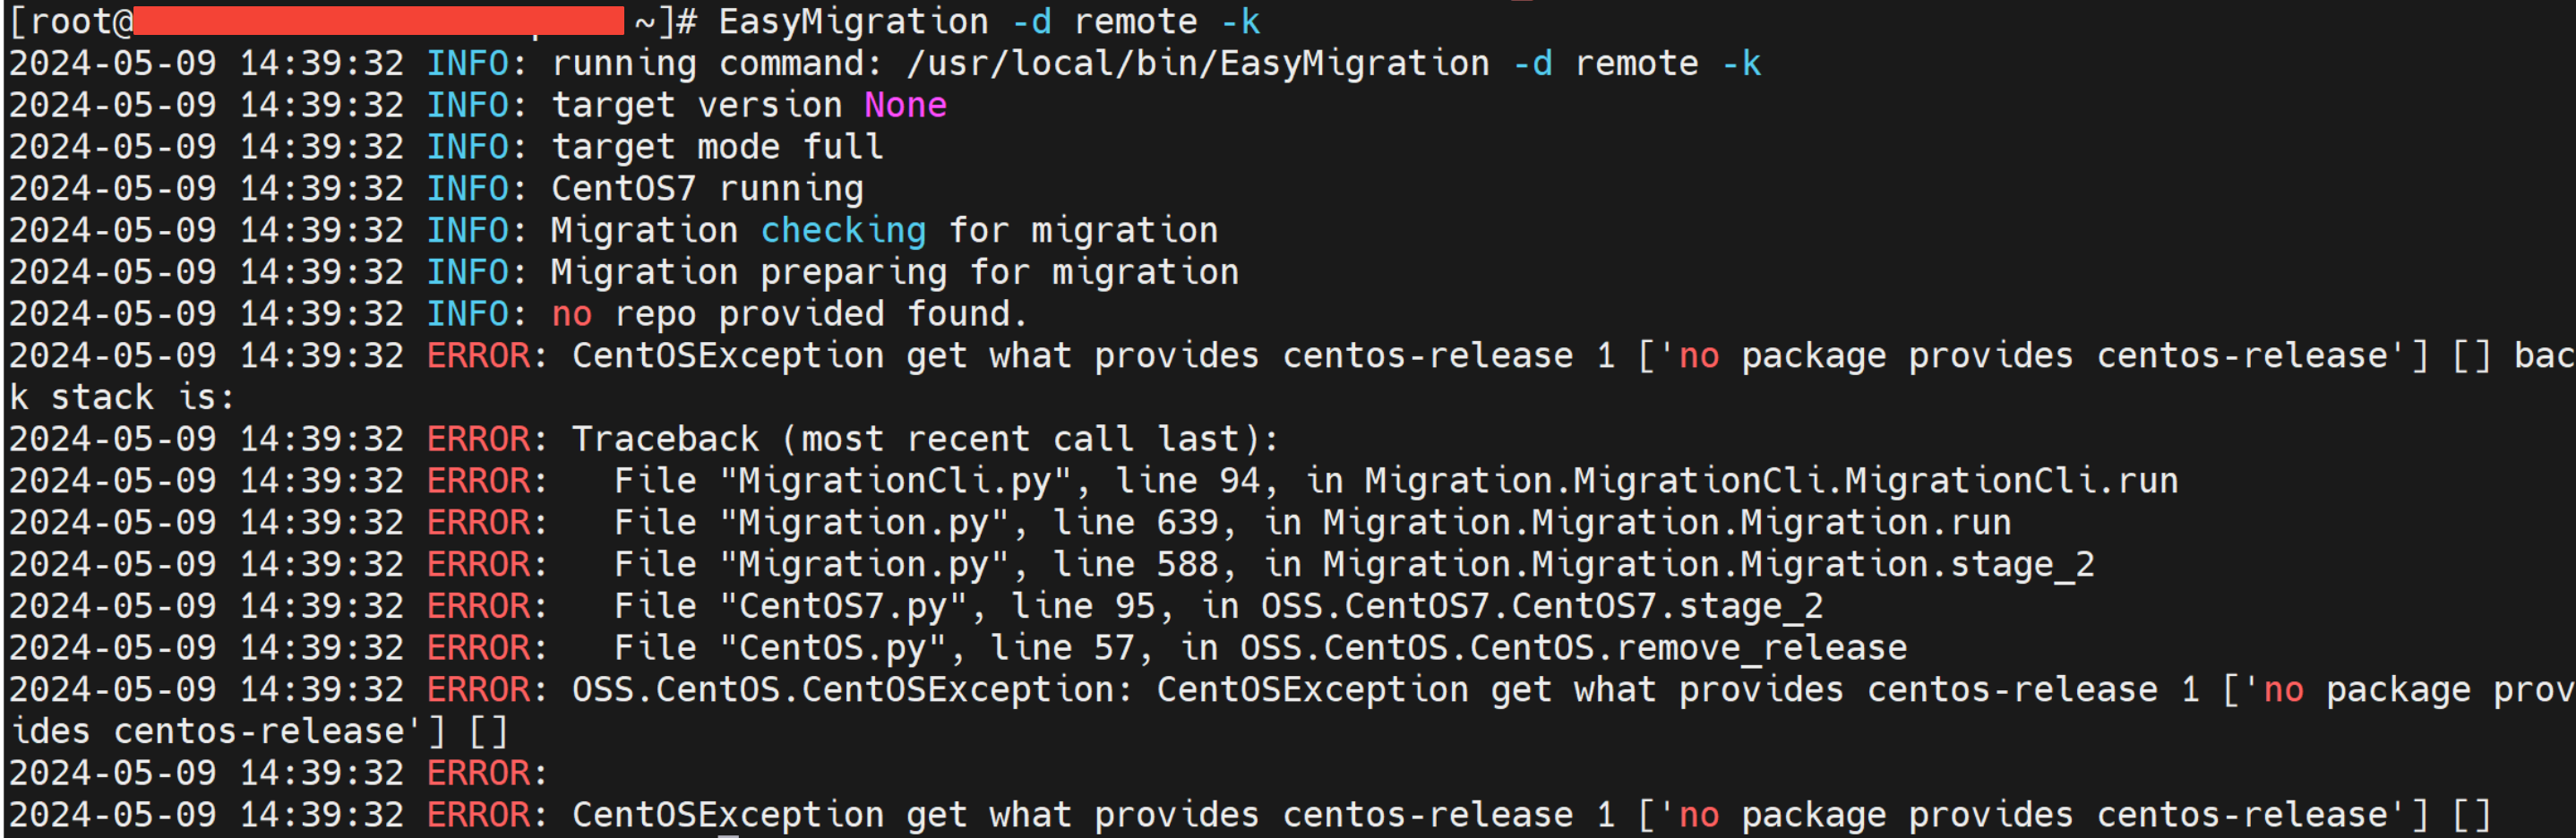This screenshot has width=2576, height=838.
Task: Click the 'line 588' text in the traceback
Action: (x=1135, y=565)
